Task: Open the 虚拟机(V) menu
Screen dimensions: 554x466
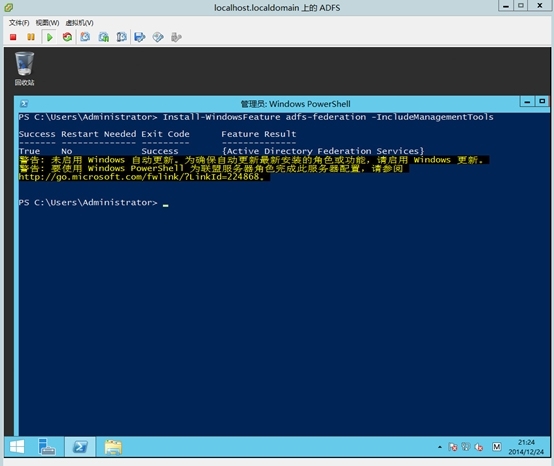Action: 79,23
